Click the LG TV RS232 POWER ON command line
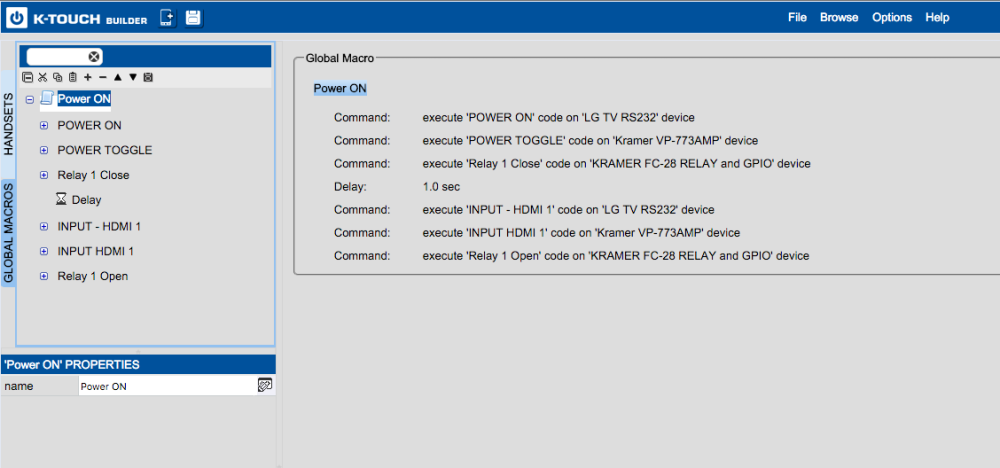This screenshot has width=1000, height=468. [558, 117]
